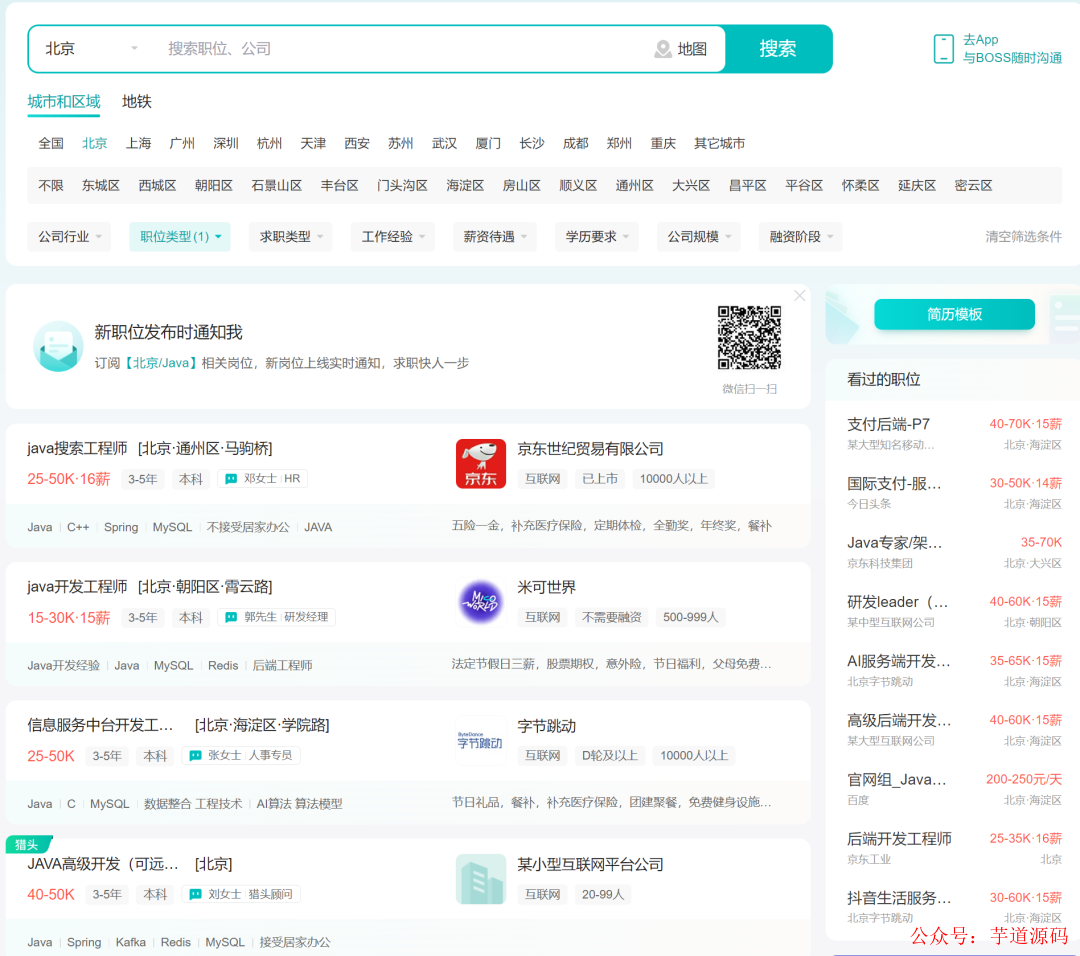The image size is (1080, 956).
Task: Click the 猎头 badge on the JAVA高级开发 job
Action: tap(28, 844)
